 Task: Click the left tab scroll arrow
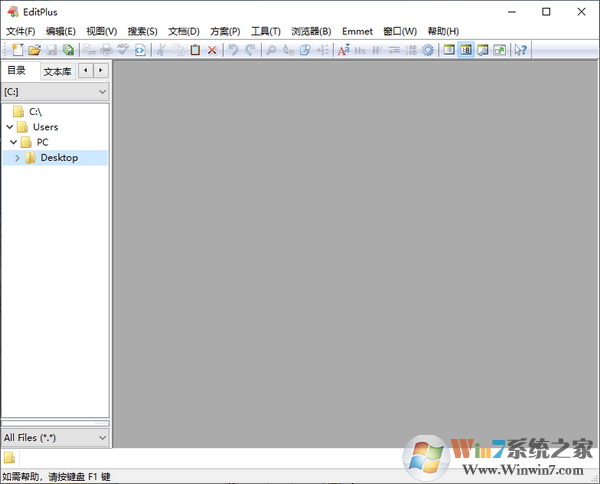coord(86,70)
